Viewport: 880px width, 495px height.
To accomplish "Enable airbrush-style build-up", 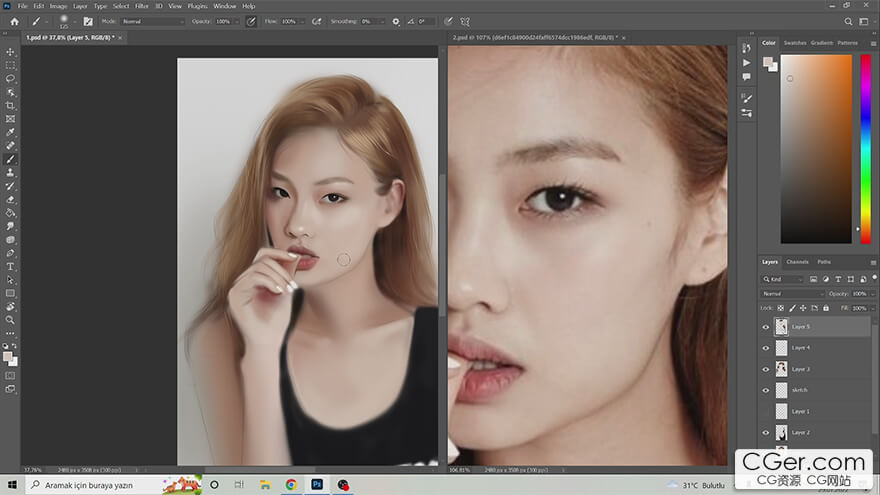I will [x=317, y=21].
